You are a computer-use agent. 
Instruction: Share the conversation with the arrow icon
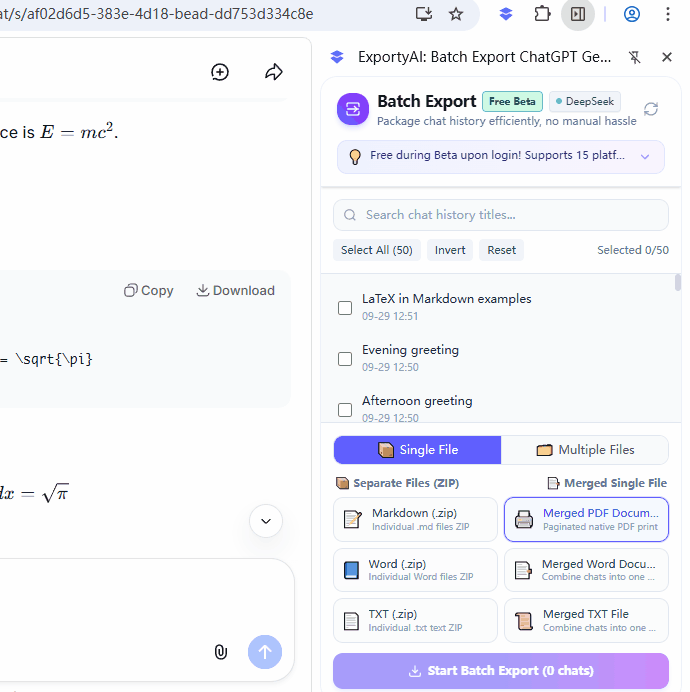tap(274, 72)
